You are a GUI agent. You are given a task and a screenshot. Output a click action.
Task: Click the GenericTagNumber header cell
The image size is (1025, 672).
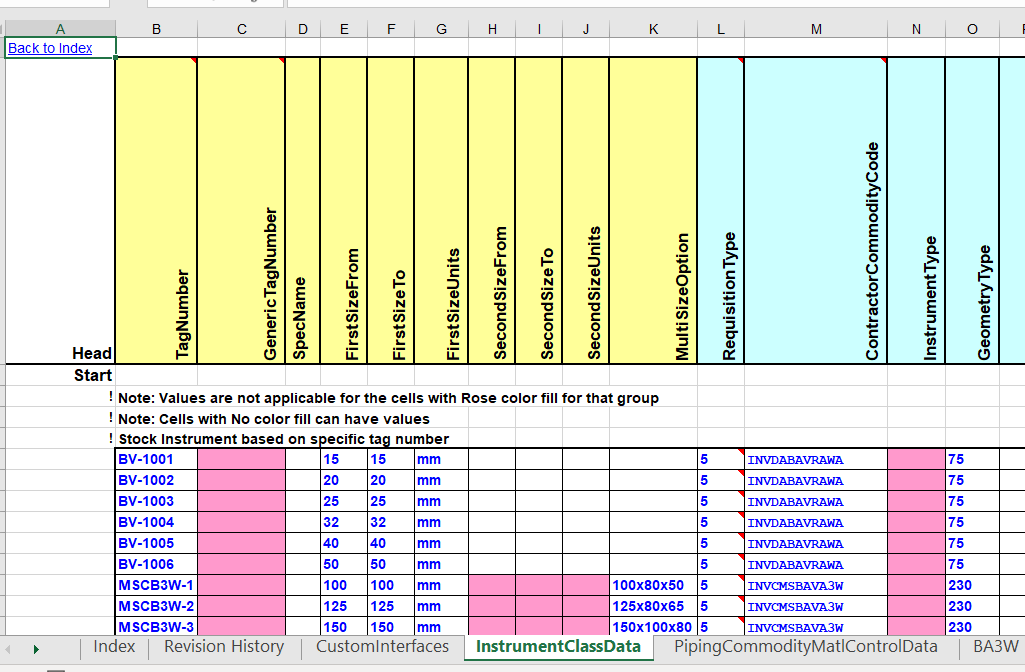pos(241,210)
